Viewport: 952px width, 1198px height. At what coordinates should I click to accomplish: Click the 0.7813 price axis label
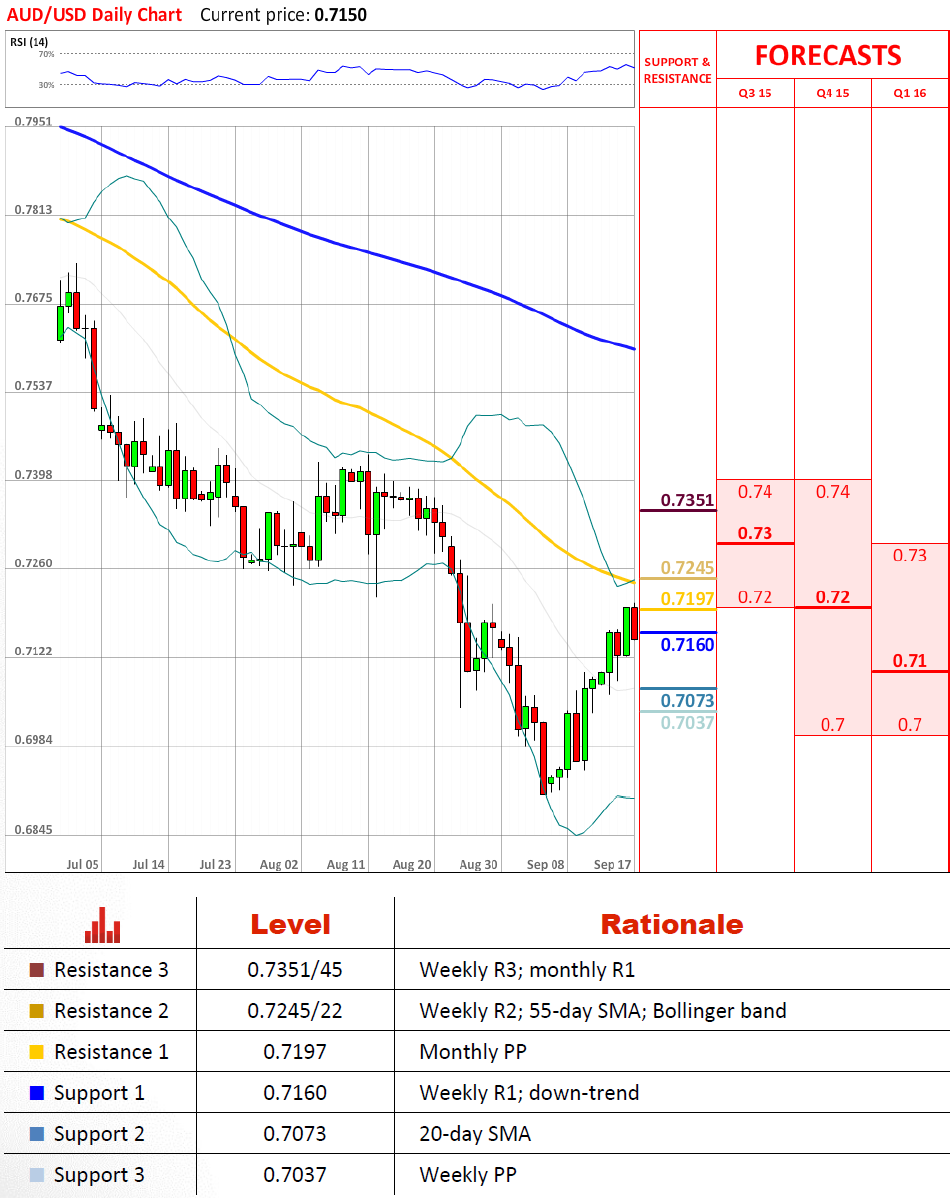(x=34, y=209)
